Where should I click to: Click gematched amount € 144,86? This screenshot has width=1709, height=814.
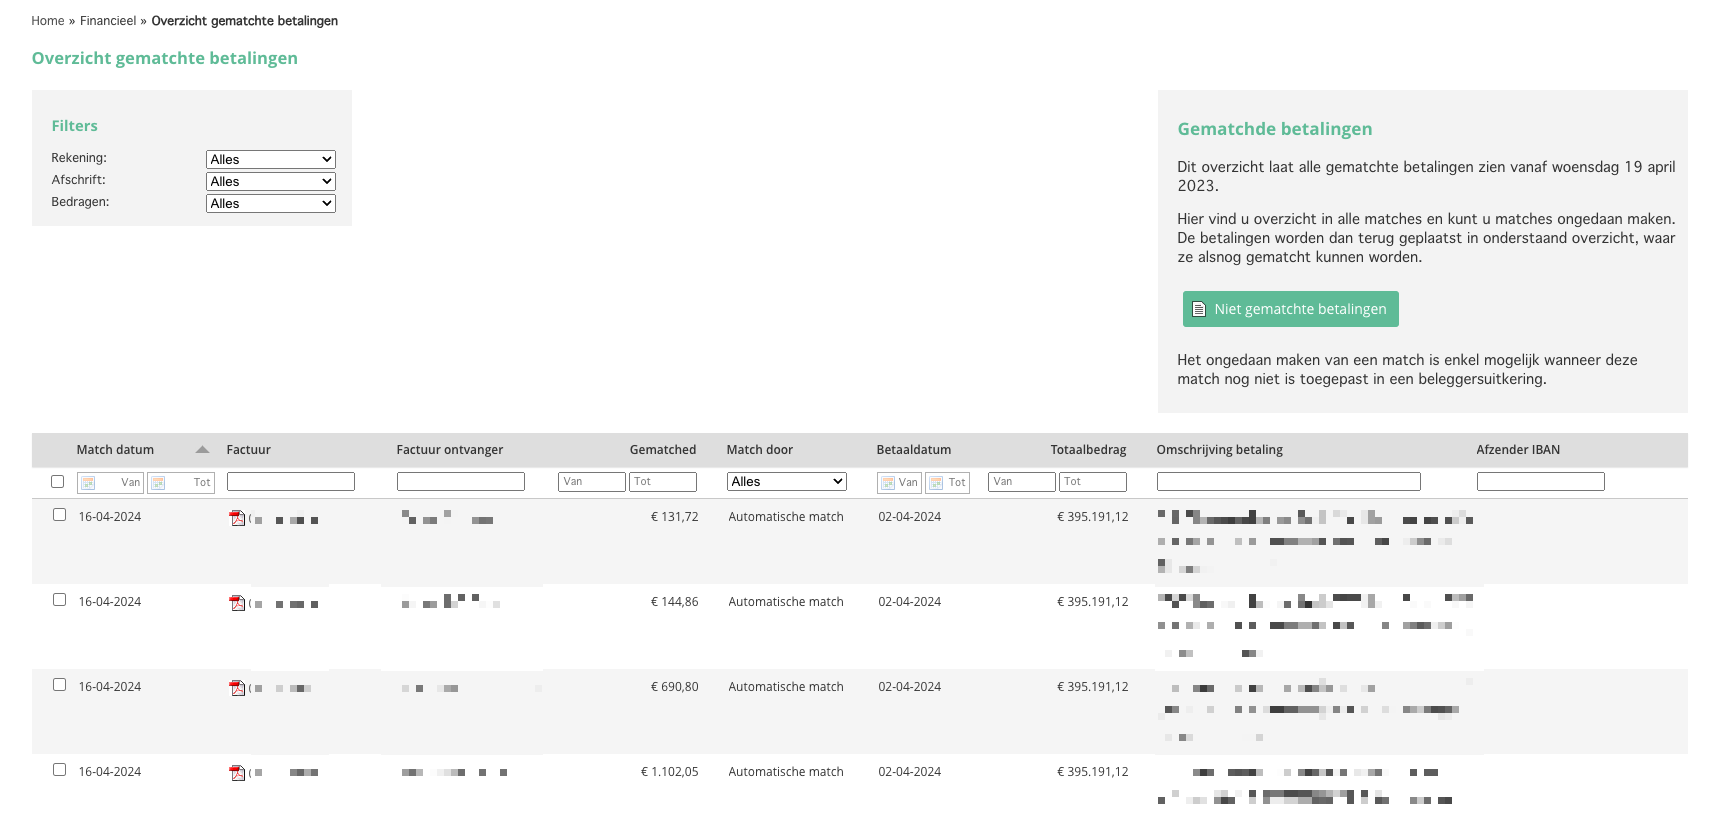click(x=675, y=602)
